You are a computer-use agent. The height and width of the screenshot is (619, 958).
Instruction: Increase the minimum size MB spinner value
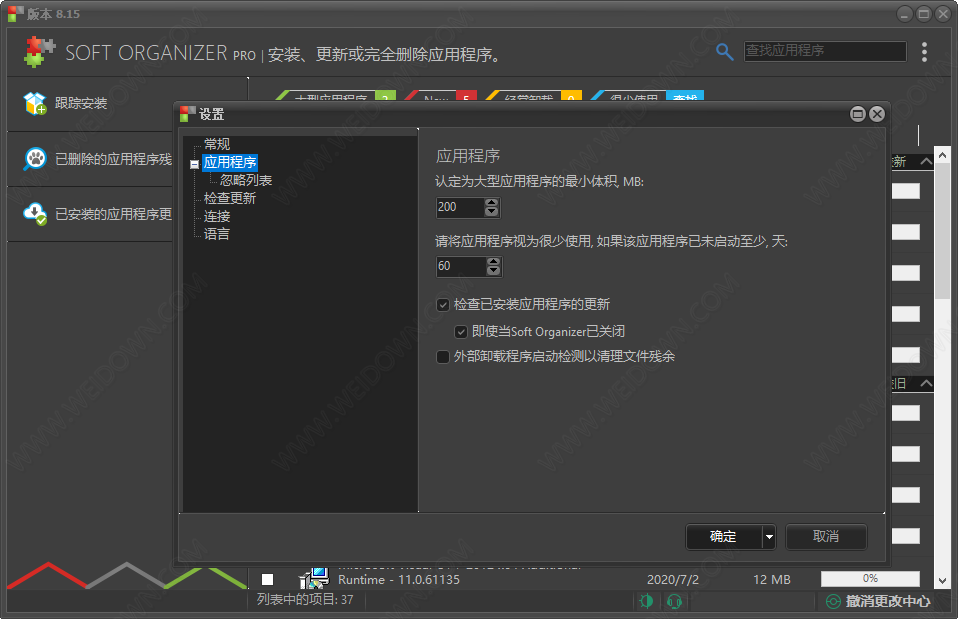pos(491,203)
